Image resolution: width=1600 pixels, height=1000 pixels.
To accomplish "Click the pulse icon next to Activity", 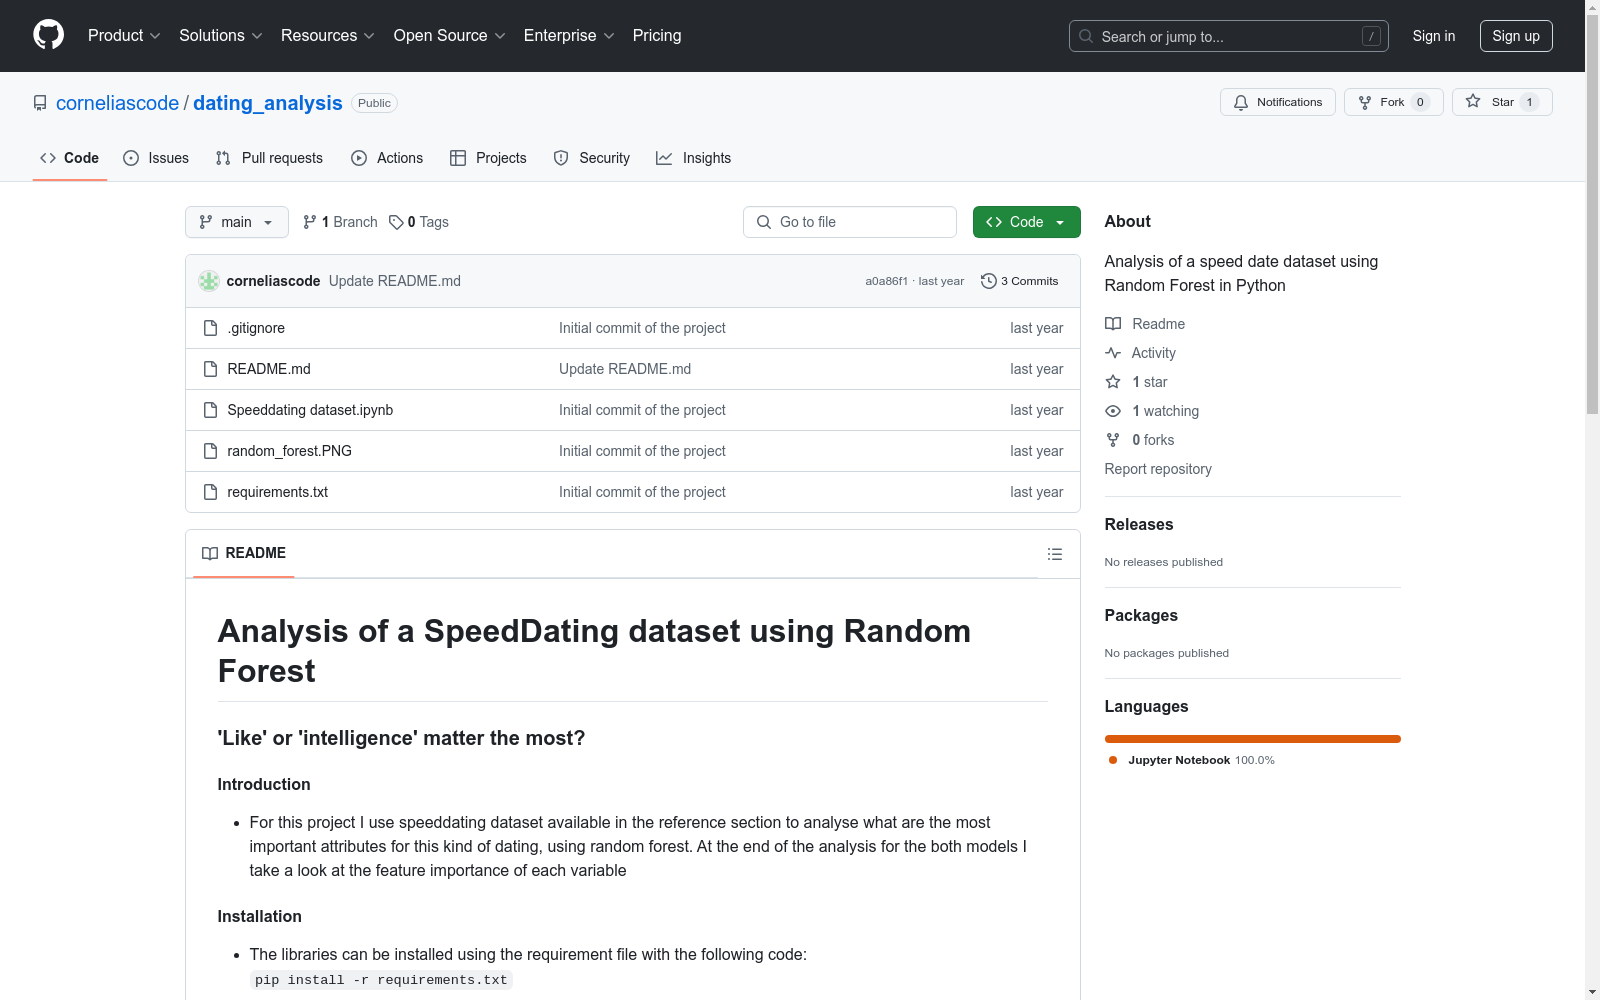I will click(1113, 353).
